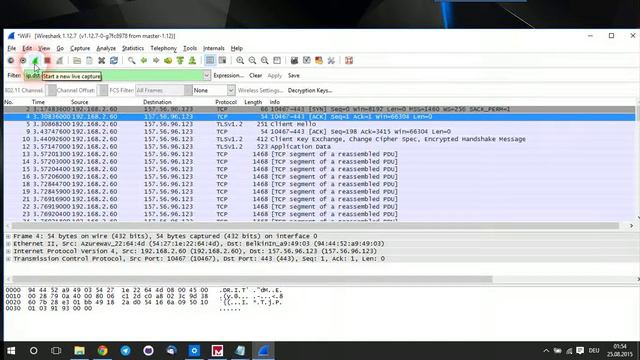Image resolution: width=640 pixels, height=360 pixels.
Task: Toggle packet list colorization icon
Action: point(210,61)
